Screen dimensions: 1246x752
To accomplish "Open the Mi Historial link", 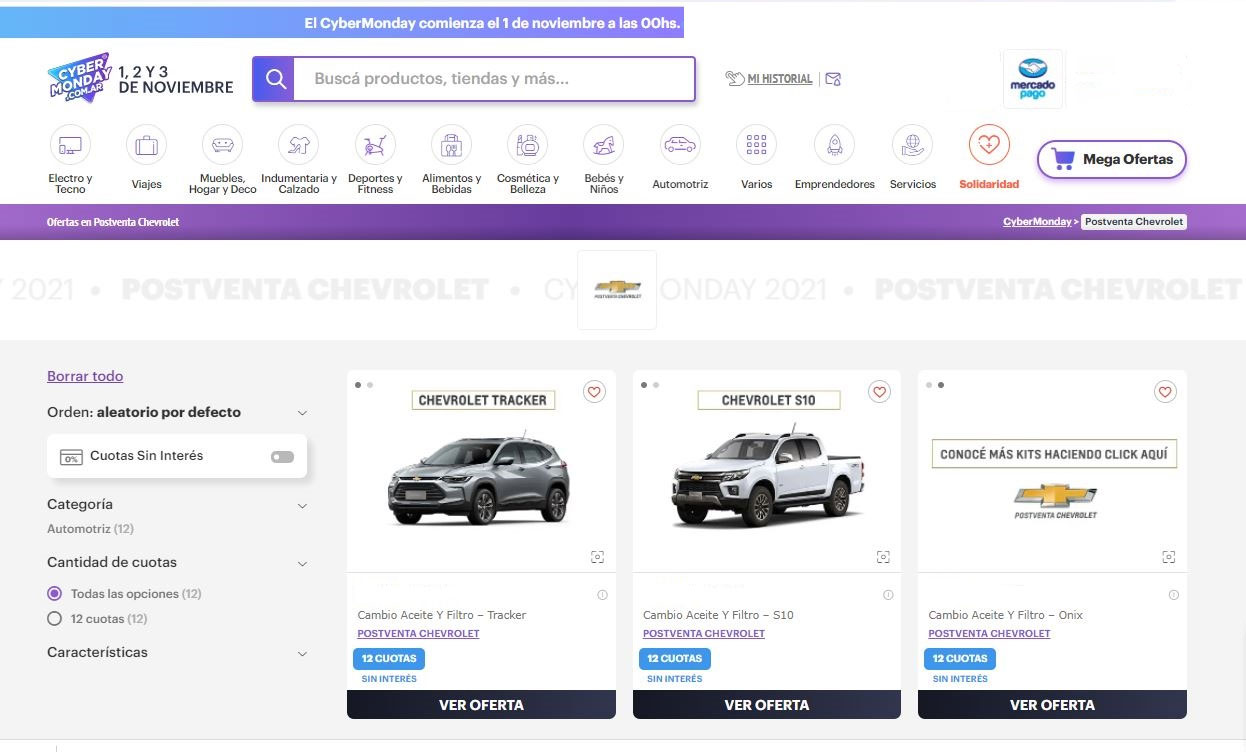I will [779, 79].
